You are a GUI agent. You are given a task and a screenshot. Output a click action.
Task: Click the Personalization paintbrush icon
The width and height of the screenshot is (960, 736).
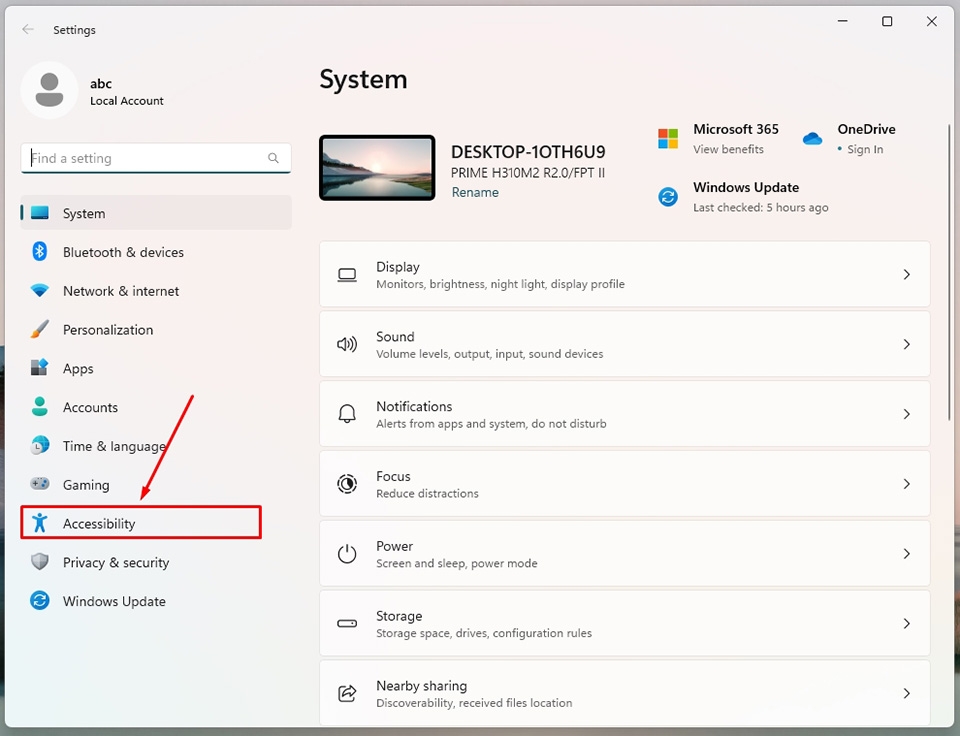pyautogui.click(x=40, y=329)
